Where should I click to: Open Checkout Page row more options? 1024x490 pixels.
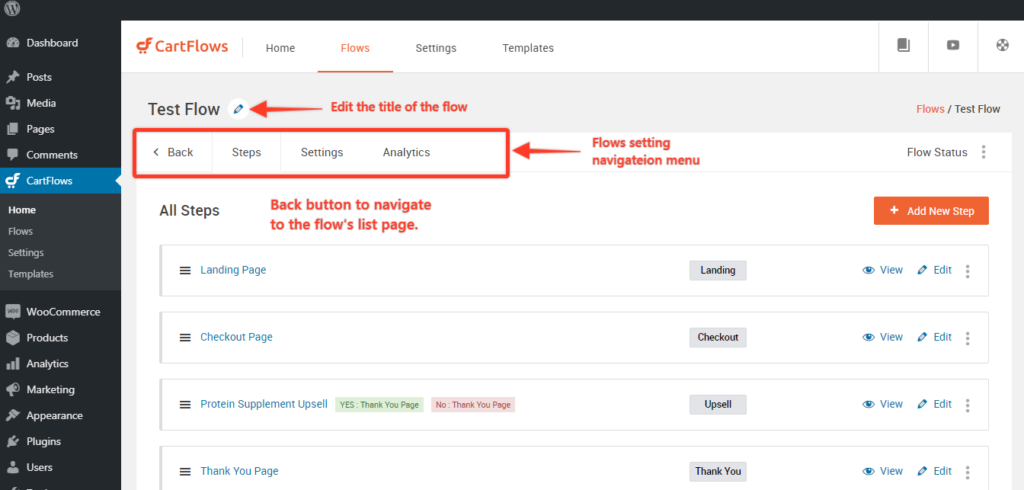(x=967, y=338)
